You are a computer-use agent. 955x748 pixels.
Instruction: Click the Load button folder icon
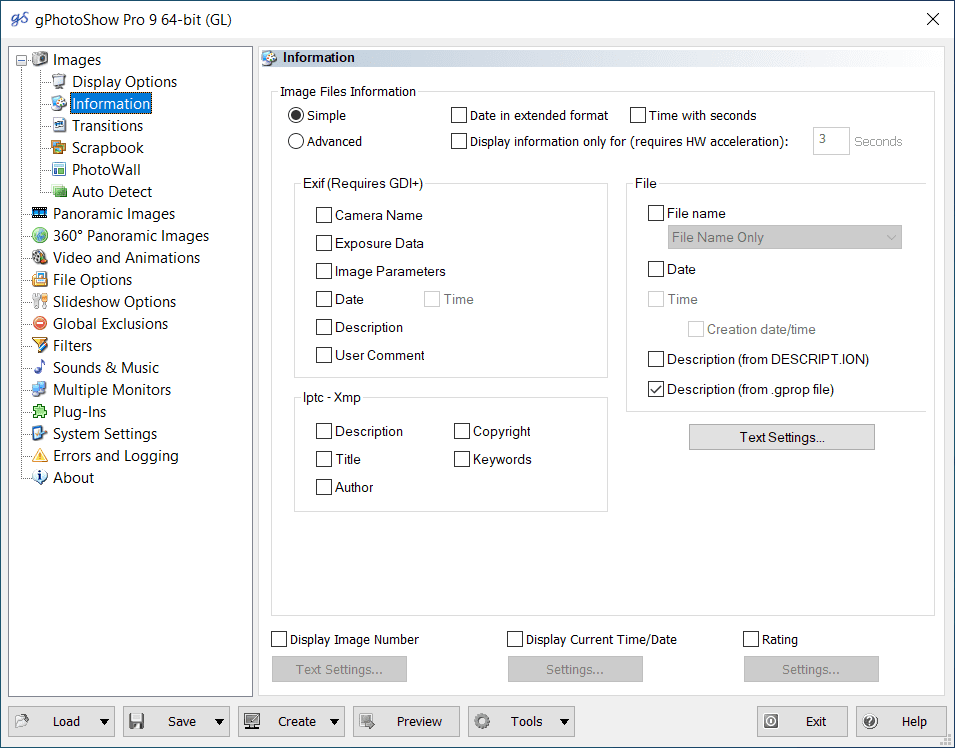click(x=22, y=721)
